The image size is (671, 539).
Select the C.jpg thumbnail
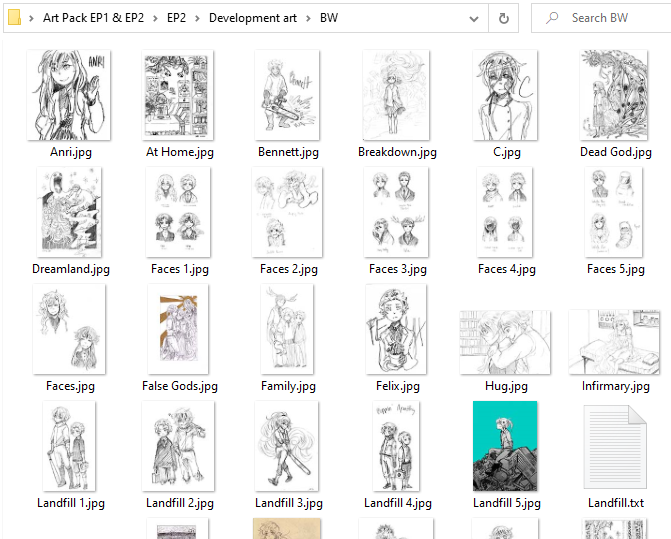pos(505,95)
